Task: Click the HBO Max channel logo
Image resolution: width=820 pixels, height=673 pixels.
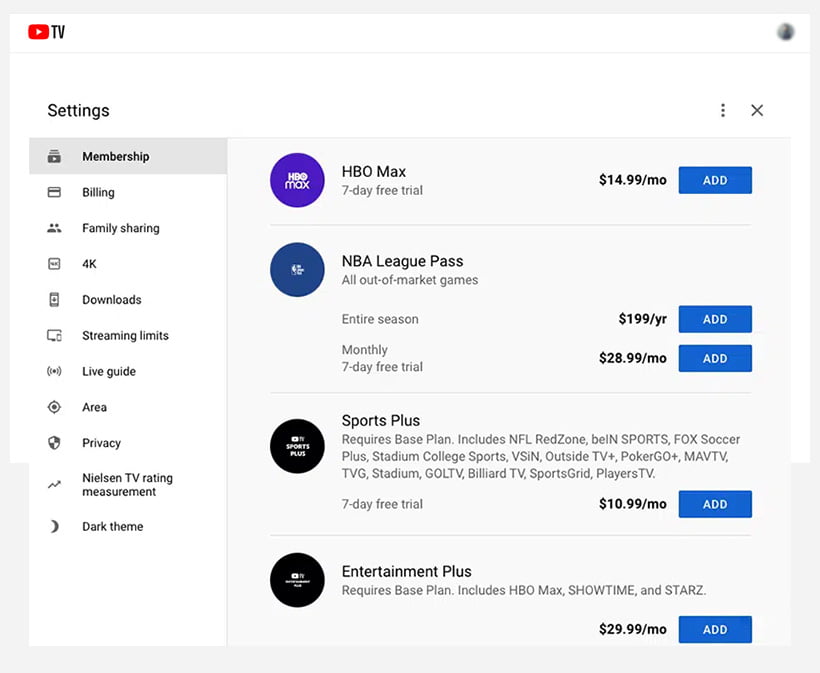Action: 297,180
